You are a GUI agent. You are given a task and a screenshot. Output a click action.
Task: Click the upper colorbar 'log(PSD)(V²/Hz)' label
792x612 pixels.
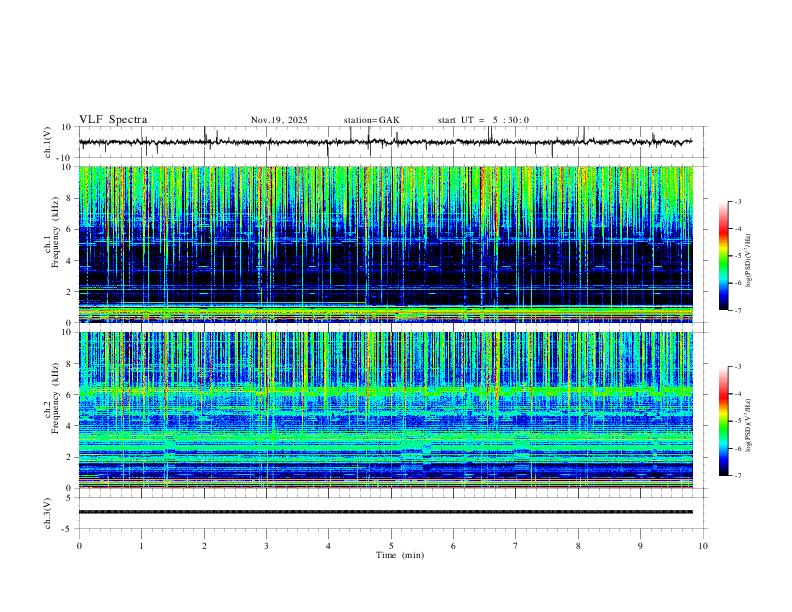[748, 260]
